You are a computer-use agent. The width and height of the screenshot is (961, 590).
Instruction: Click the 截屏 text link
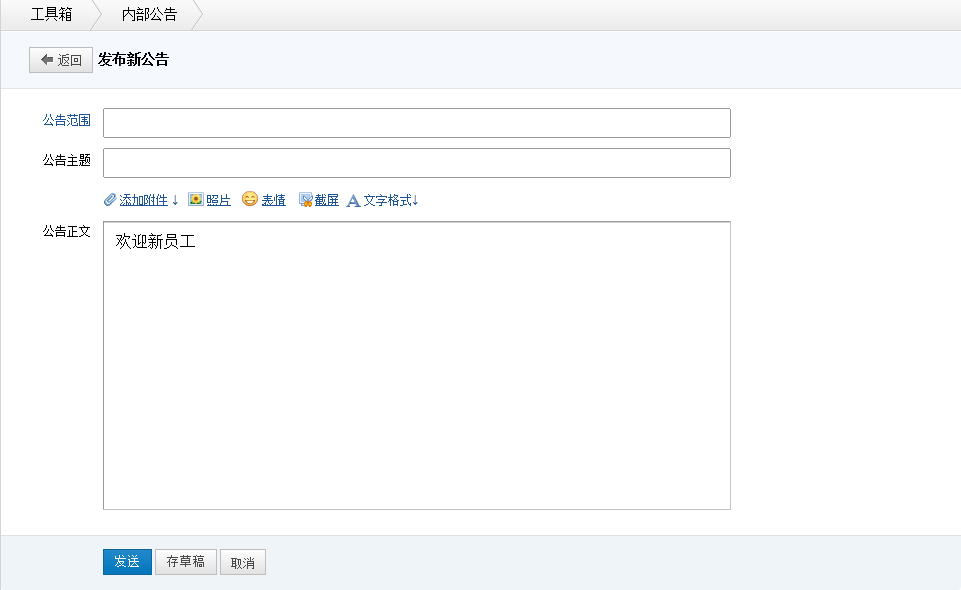[326, 200]
